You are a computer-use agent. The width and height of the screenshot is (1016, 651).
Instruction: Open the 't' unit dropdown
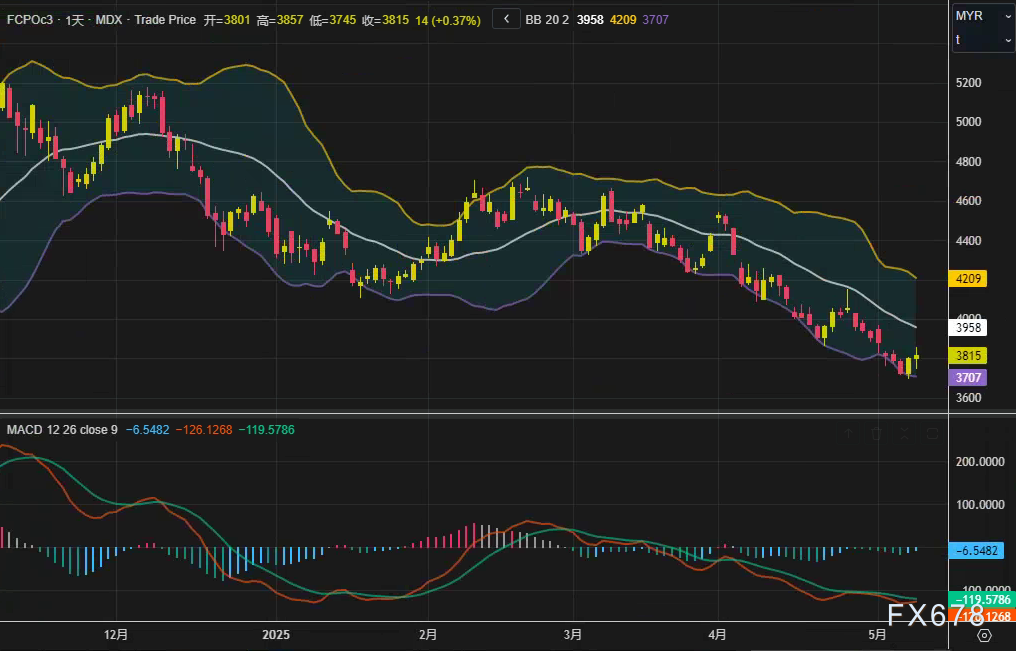tap(983, 39)
